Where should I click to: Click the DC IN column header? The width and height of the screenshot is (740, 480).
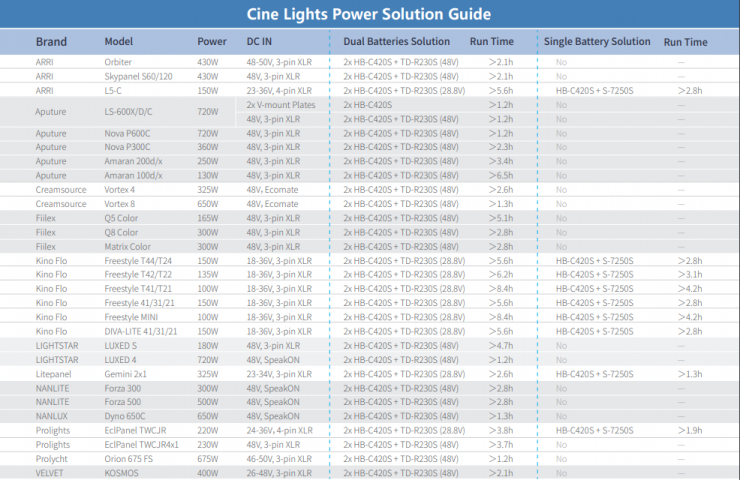click(x=259, y=42)
